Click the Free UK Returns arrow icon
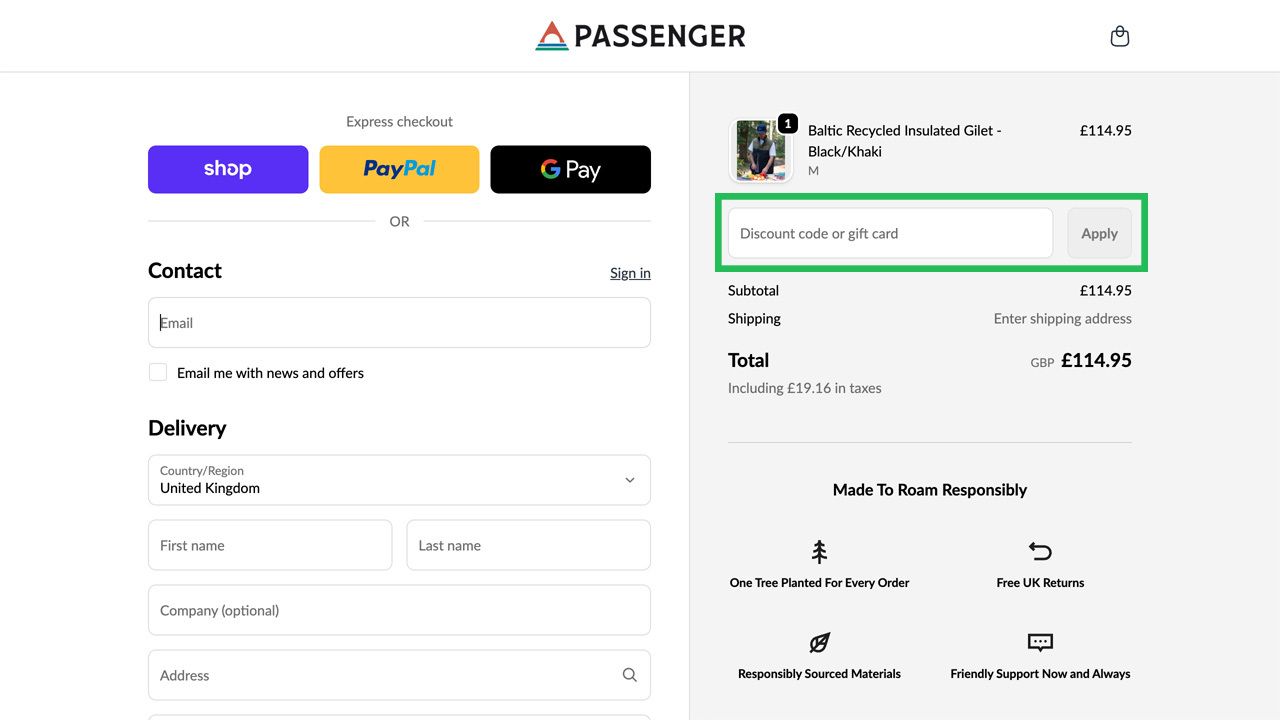The image size is (1280, 720). coord(1039,550)
